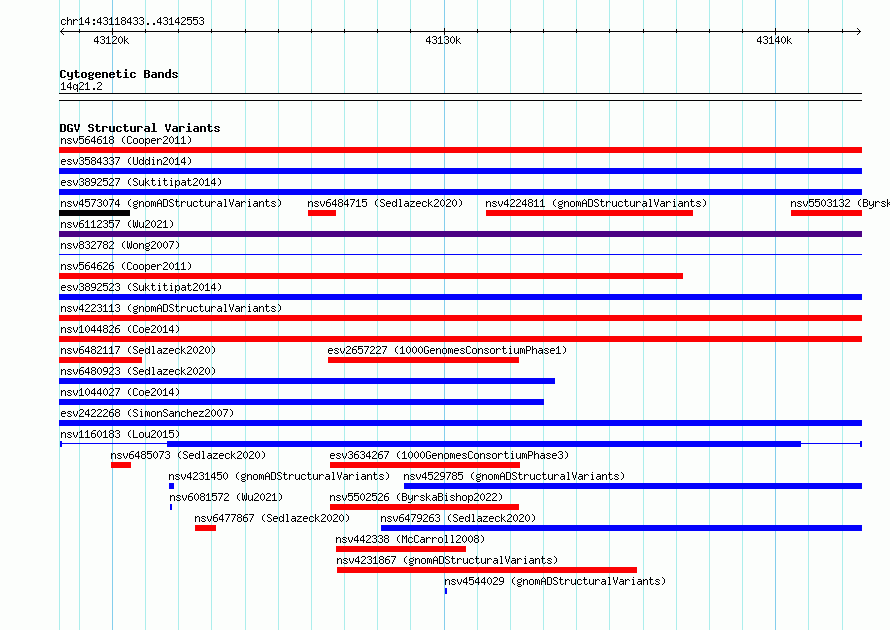Open the esv2657227 1000Genomes Phase1 label
Screen dimensions: 890x630
(447, 350)
